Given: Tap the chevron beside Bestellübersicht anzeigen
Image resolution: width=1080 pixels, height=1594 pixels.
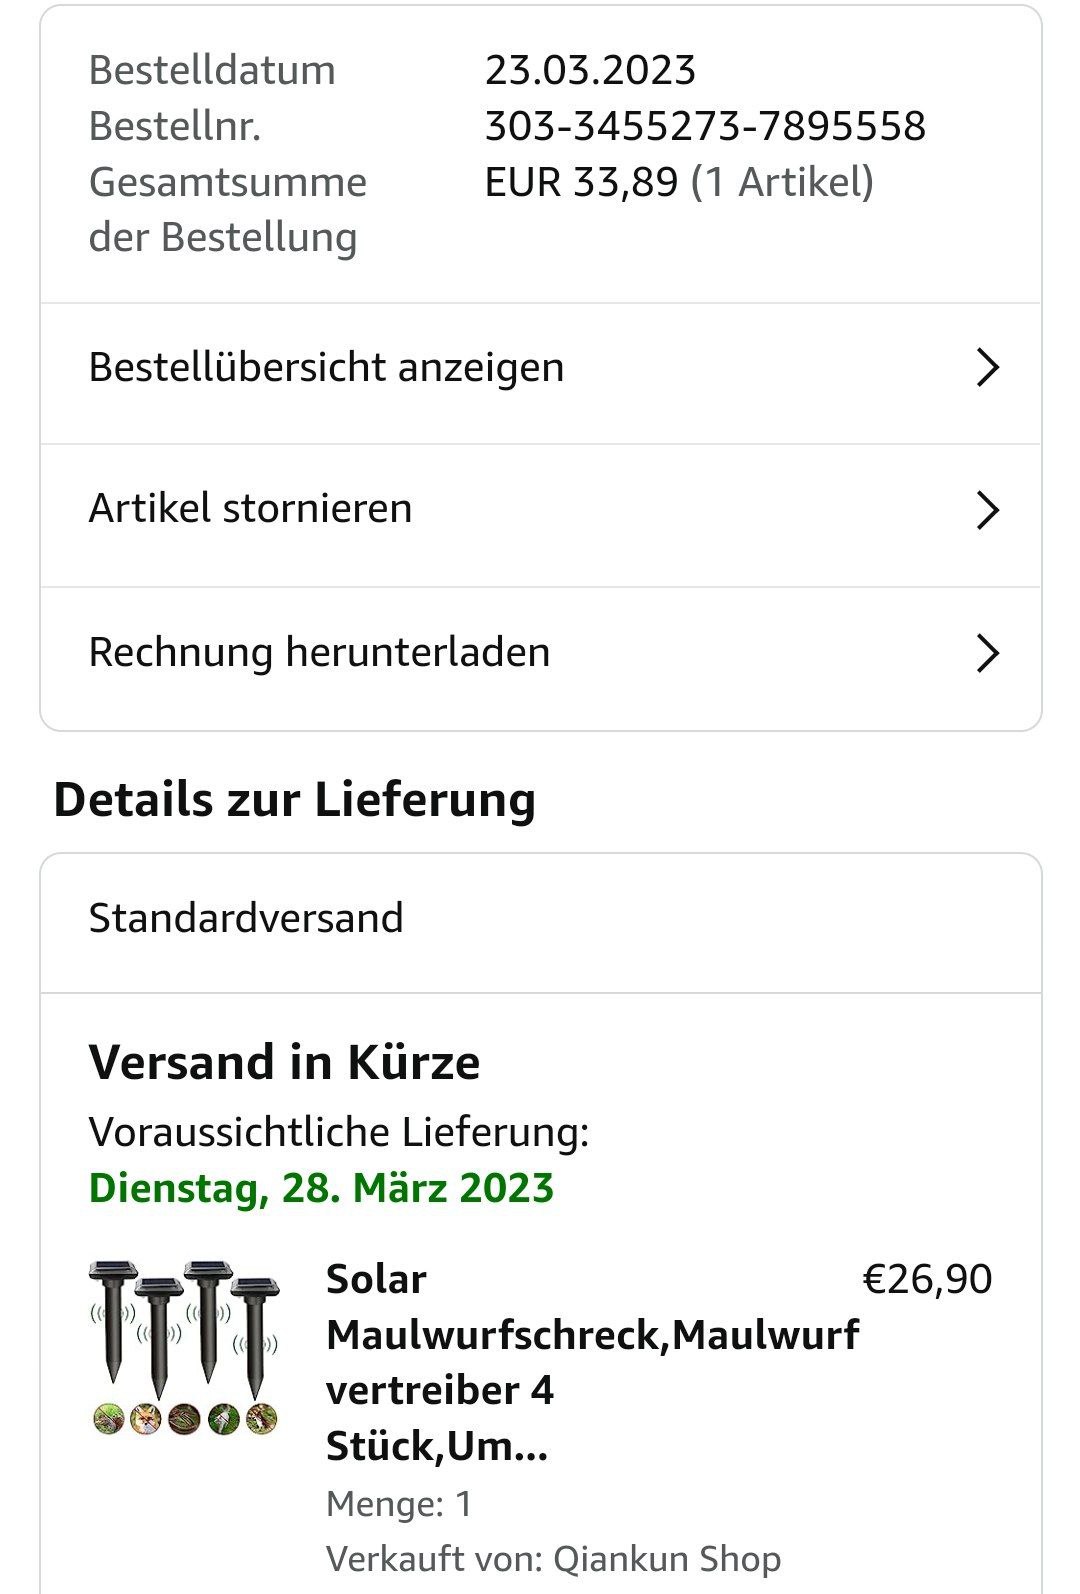Looking at the screenshot, I should (987, 367).
